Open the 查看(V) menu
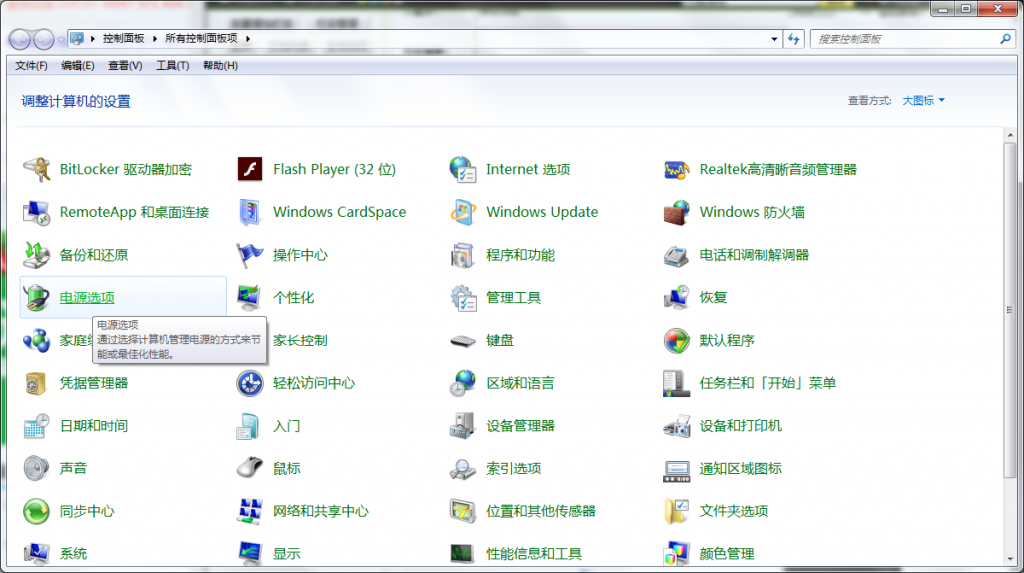This screenshot has width=1024, height=573. pos(125,65)
